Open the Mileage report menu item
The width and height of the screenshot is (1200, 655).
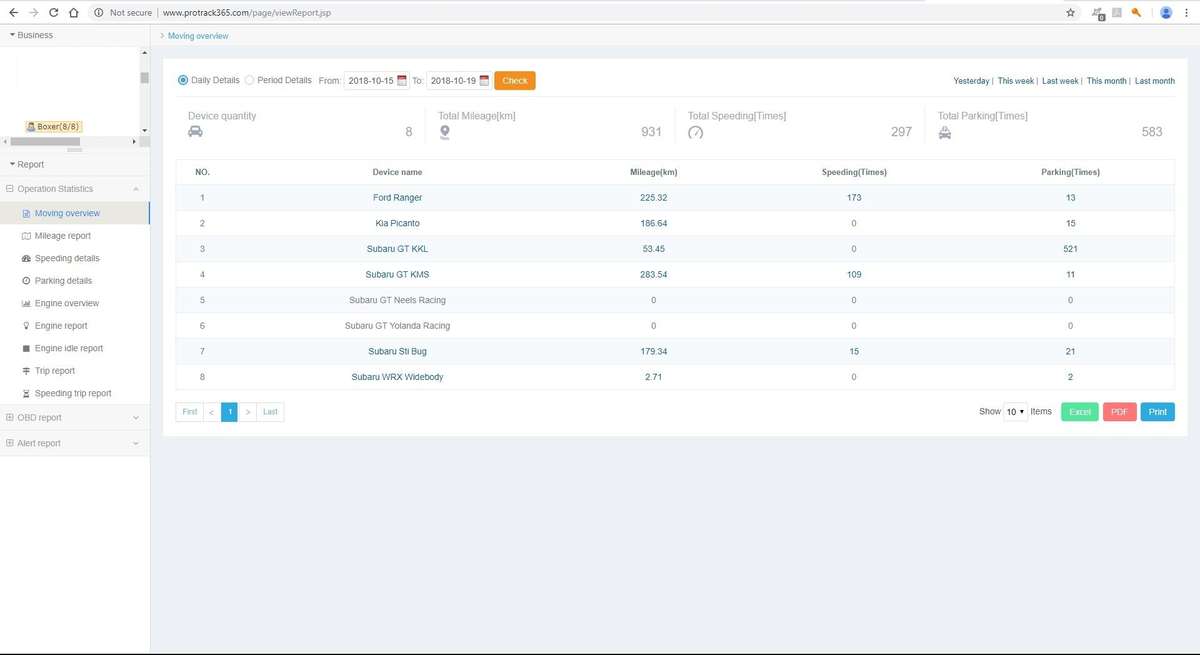pyautogui.click(x=62, y=236)
